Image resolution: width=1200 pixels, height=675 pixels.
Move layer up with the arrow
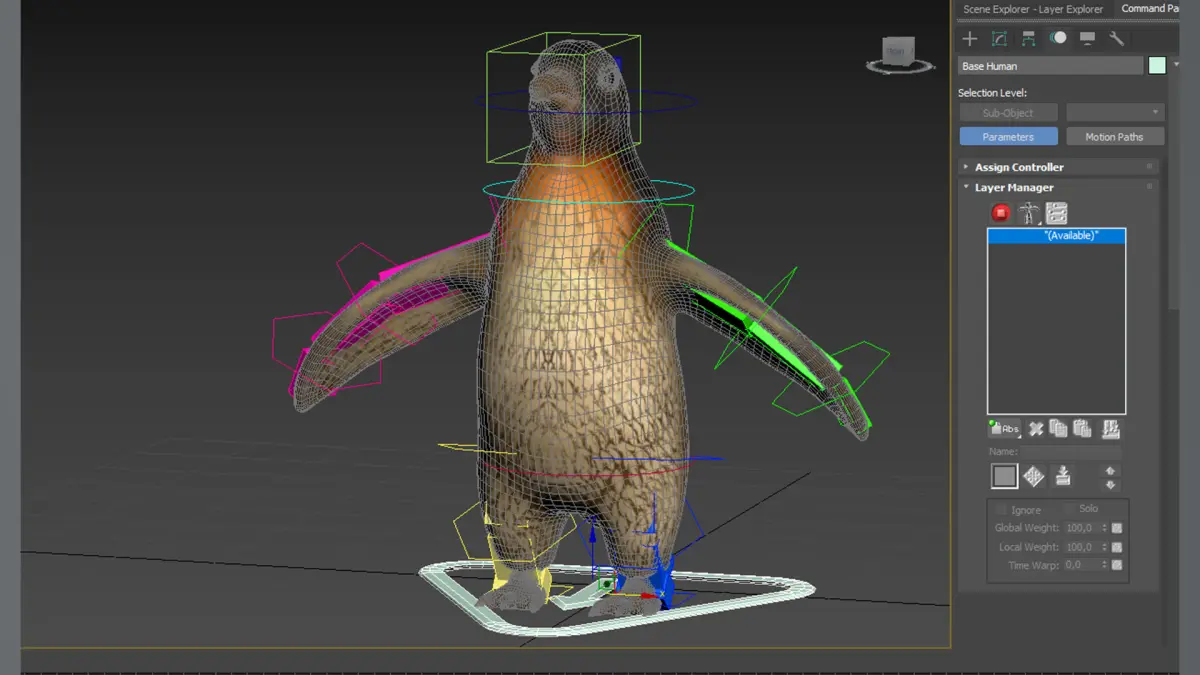[x=1111, y=470]
